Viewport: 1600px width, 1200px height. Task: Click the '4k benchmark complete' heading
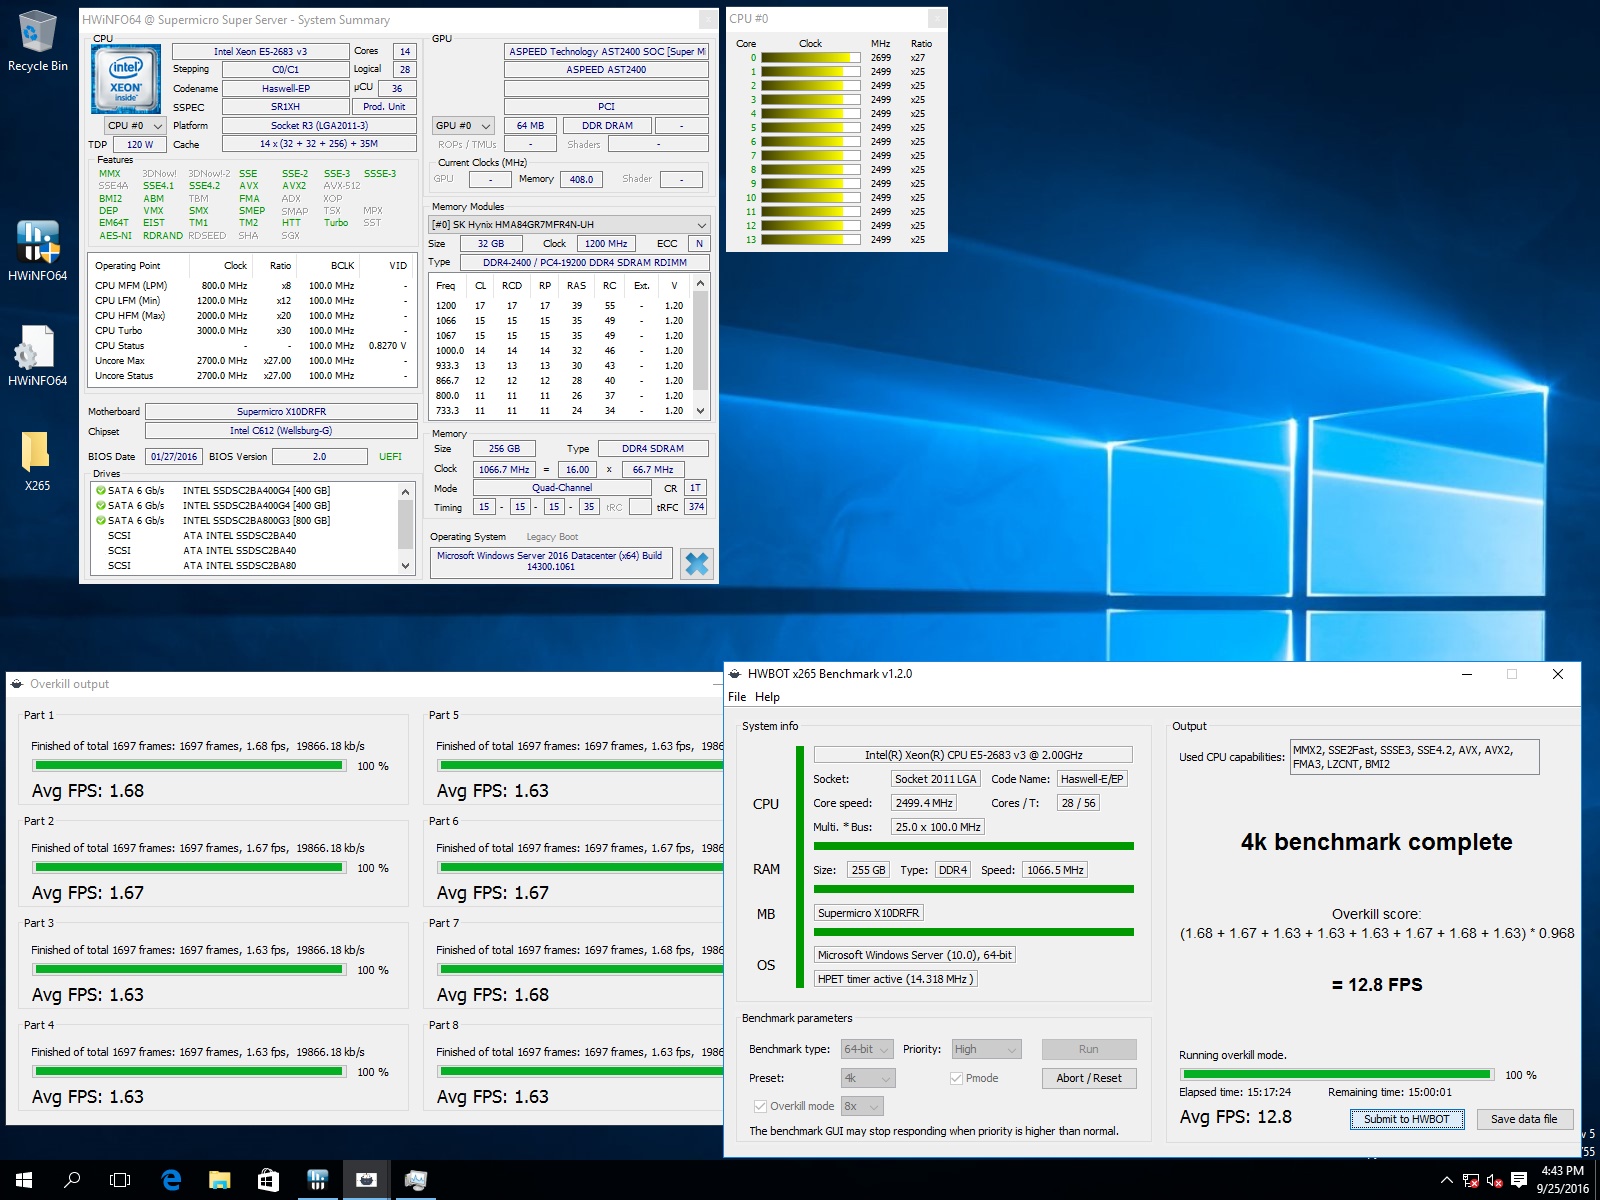coord(1377,842)
